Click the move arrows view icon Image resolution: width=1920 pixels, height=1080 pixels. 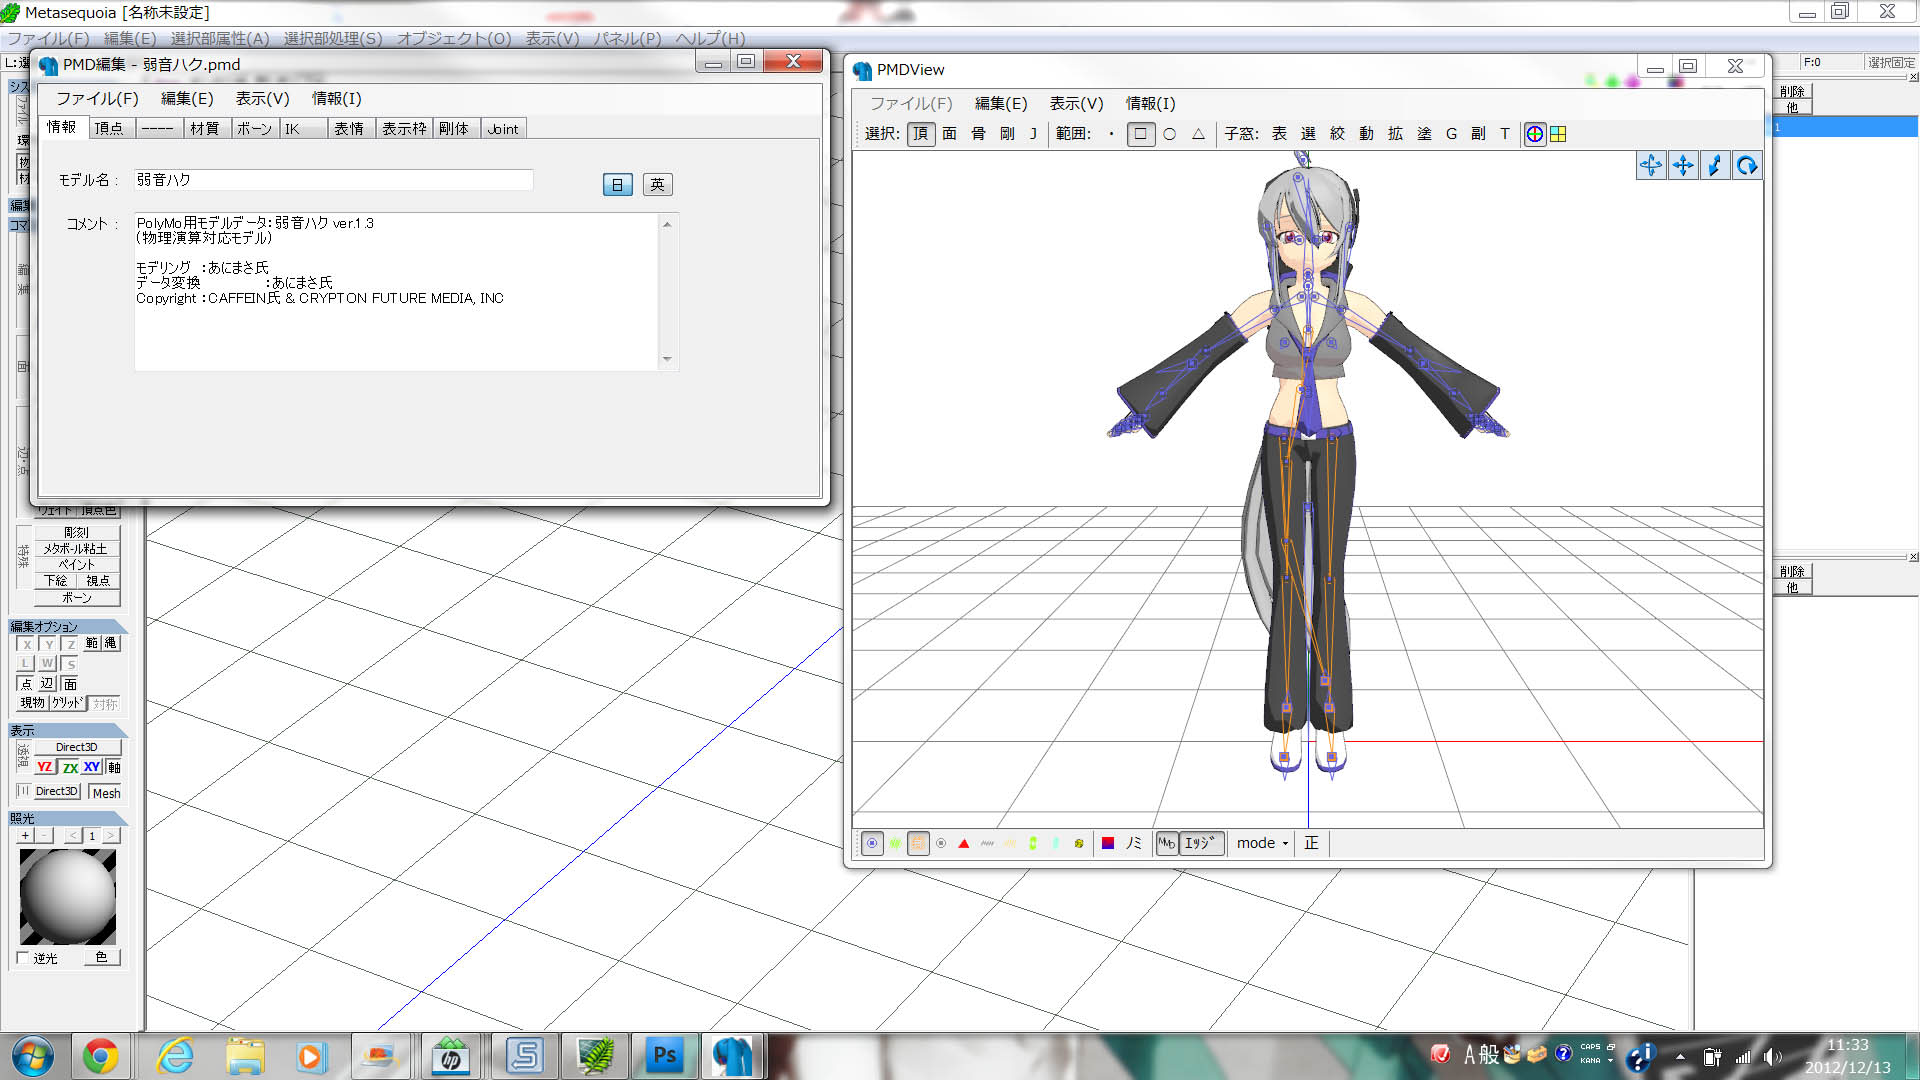coord(1683,166)
